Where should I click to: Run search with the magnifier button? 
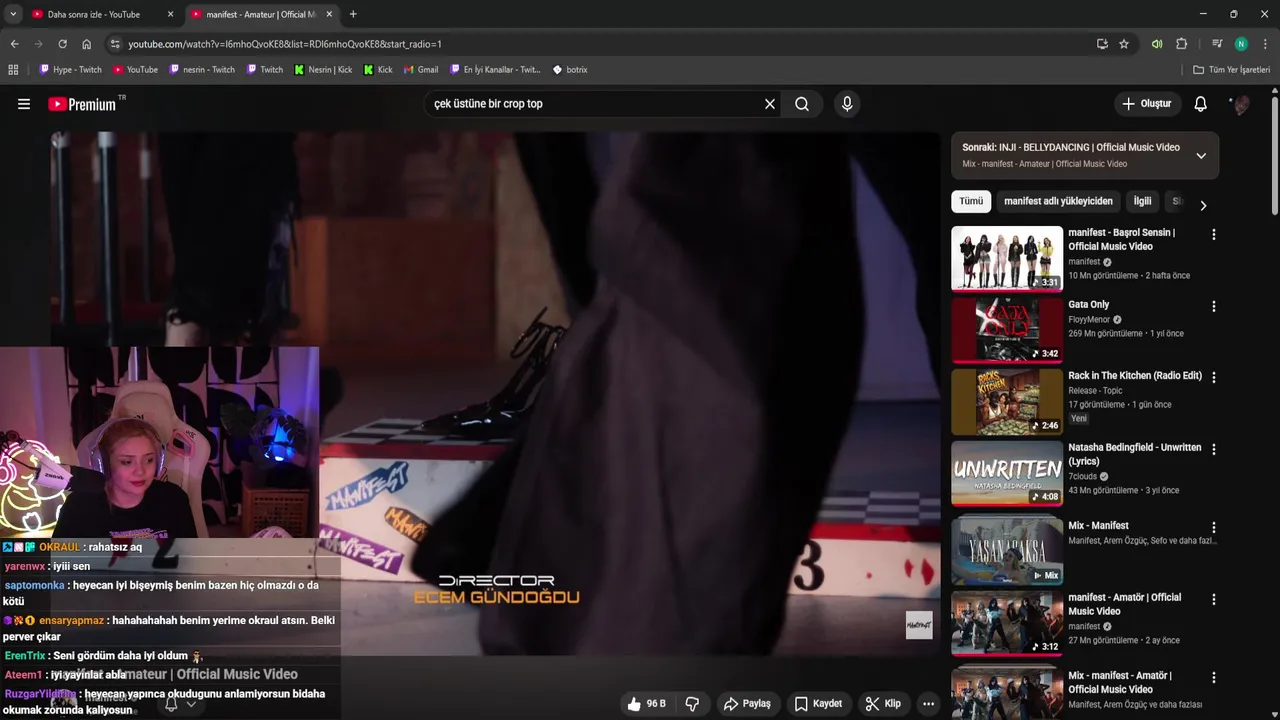[x=802, y=104]
